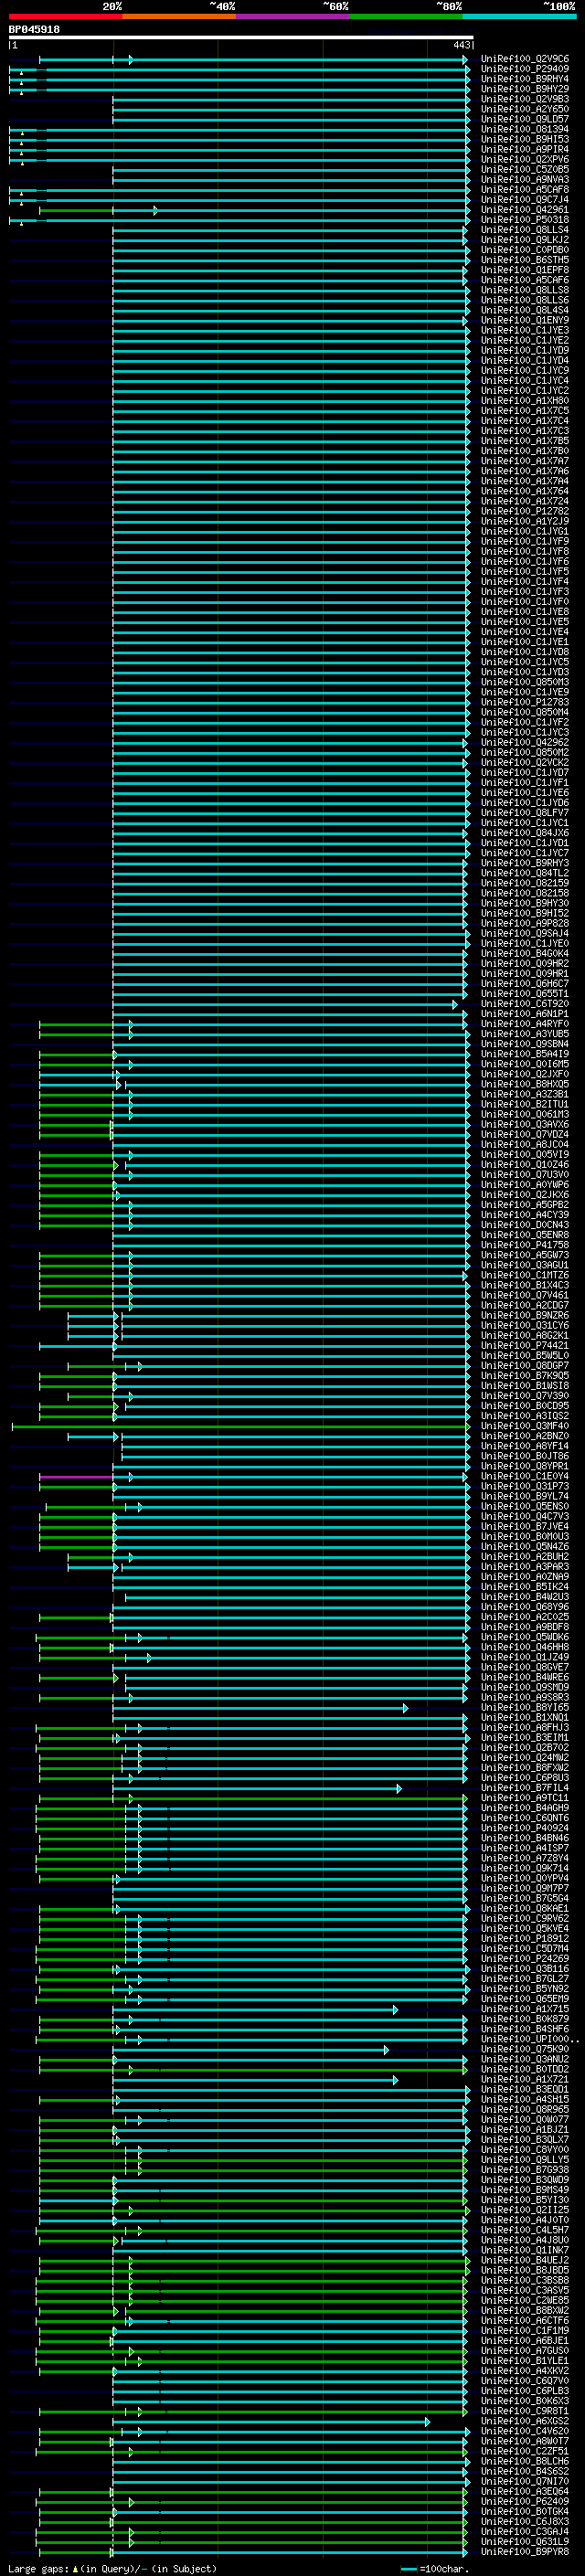Viewport: 585px width, 2576px height.
Task: Select the UniRef100_Q9LD57 label
Action: click(x=525, y=119)
